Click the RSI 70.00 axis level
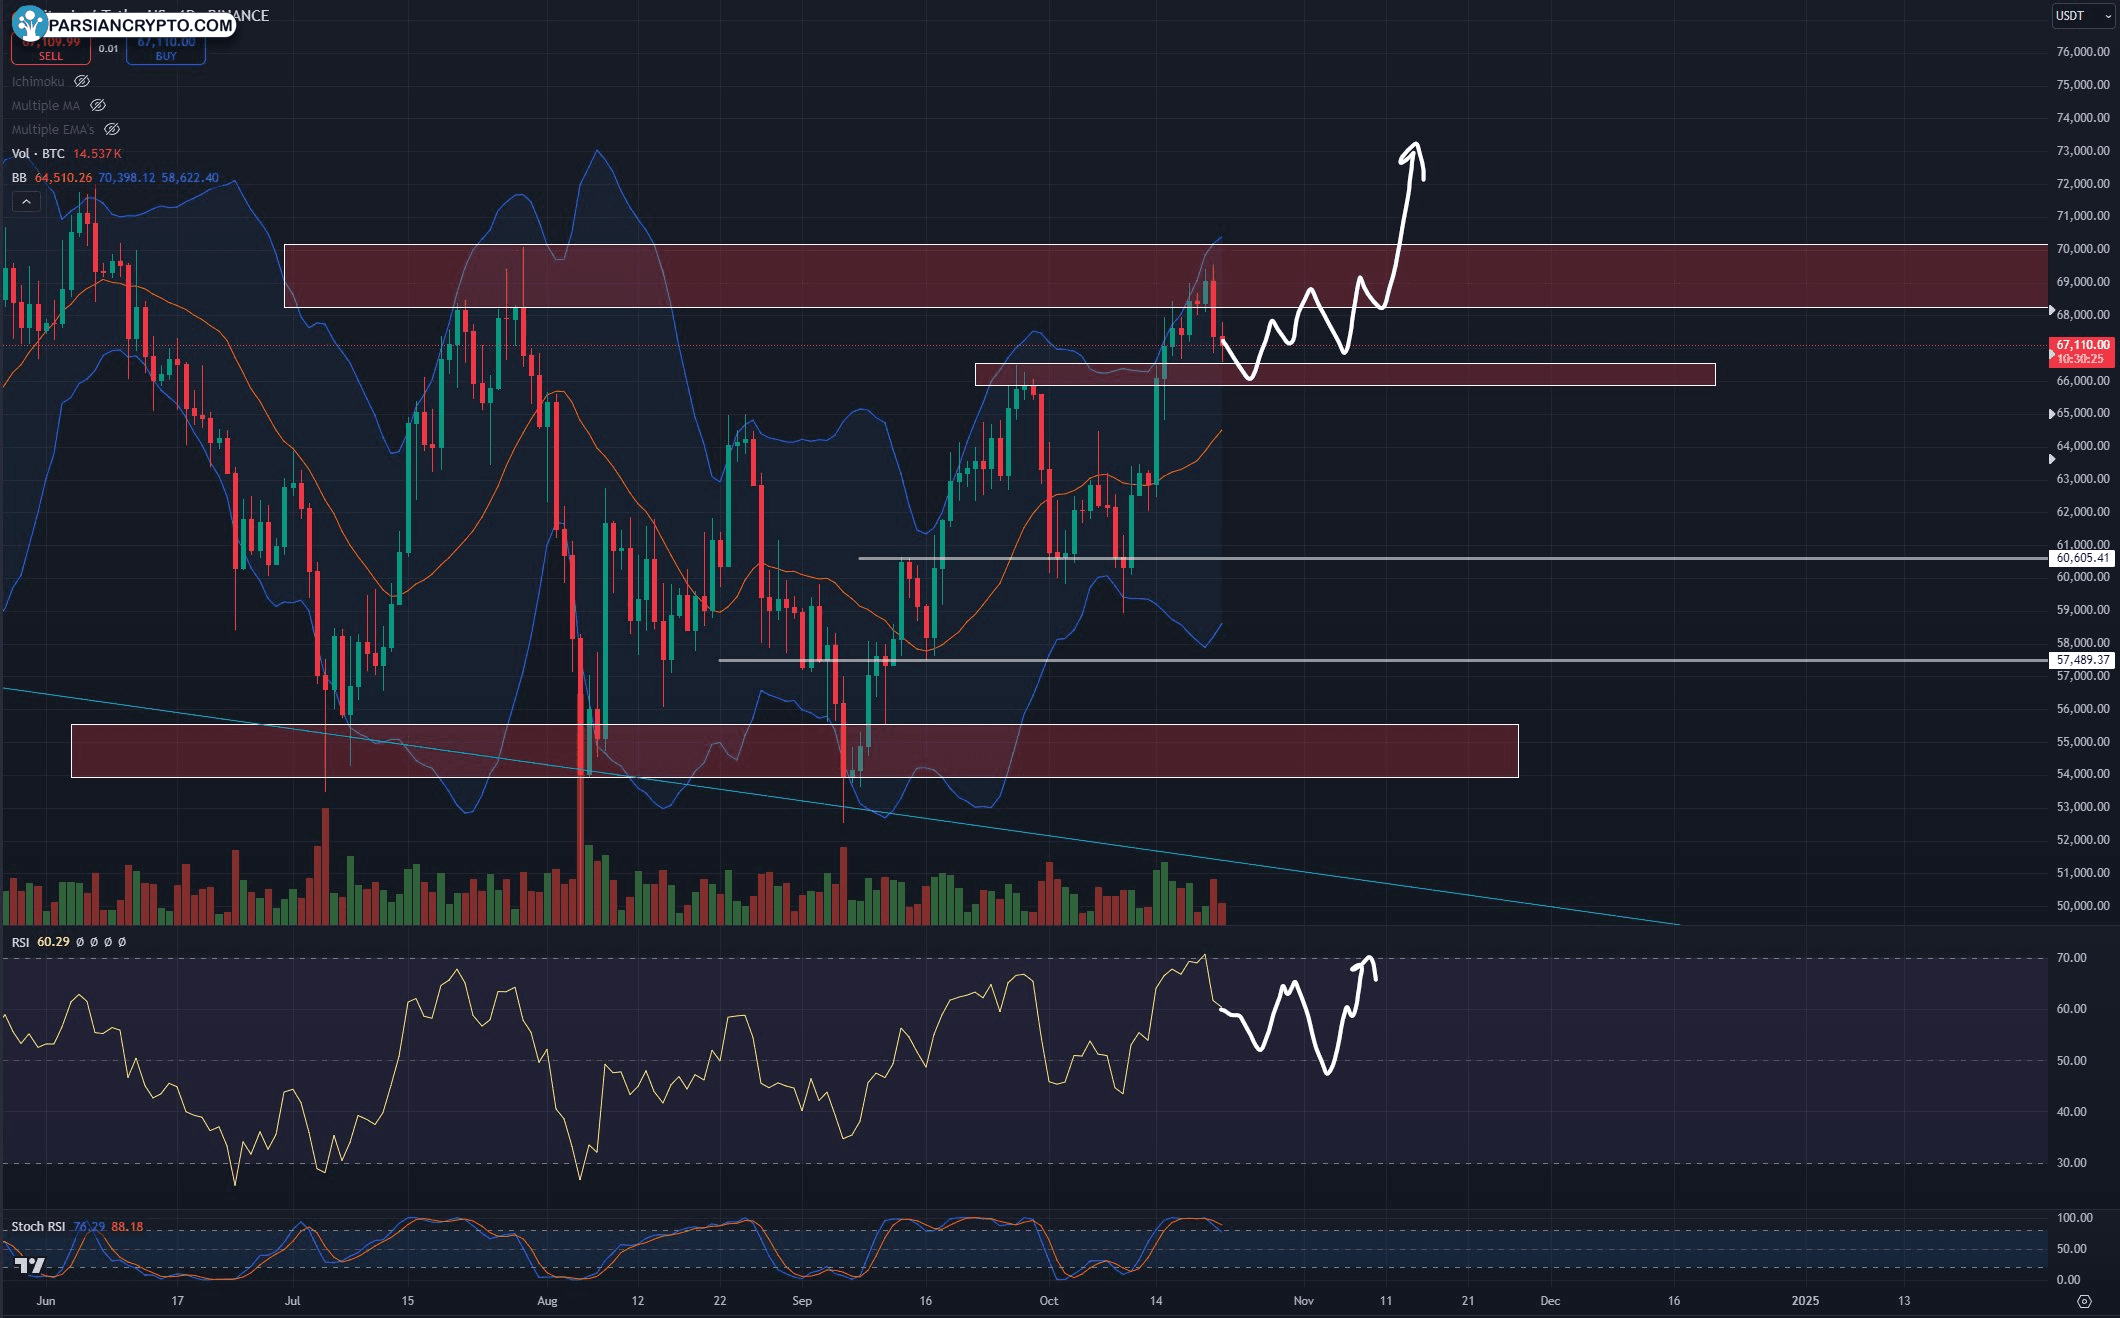 point(2071,958)
